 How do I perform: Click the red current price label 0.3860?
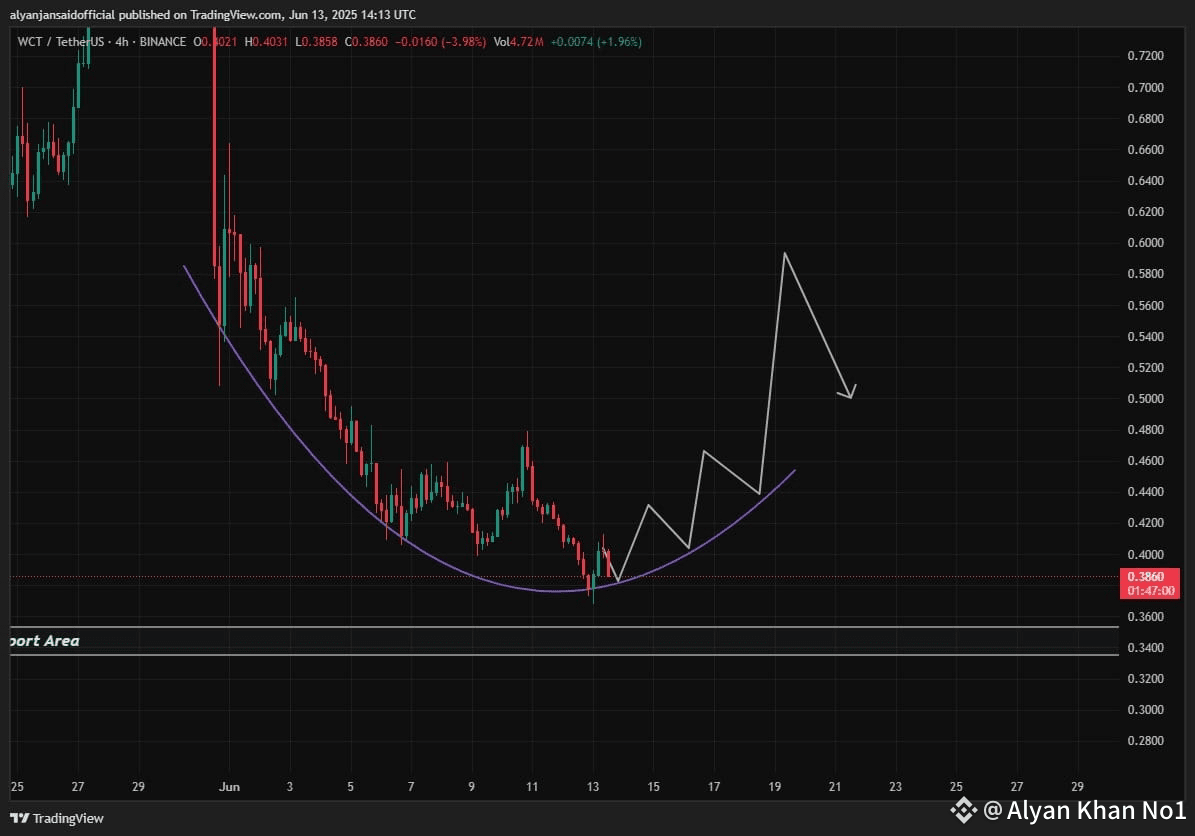(x=1149, y=583)
